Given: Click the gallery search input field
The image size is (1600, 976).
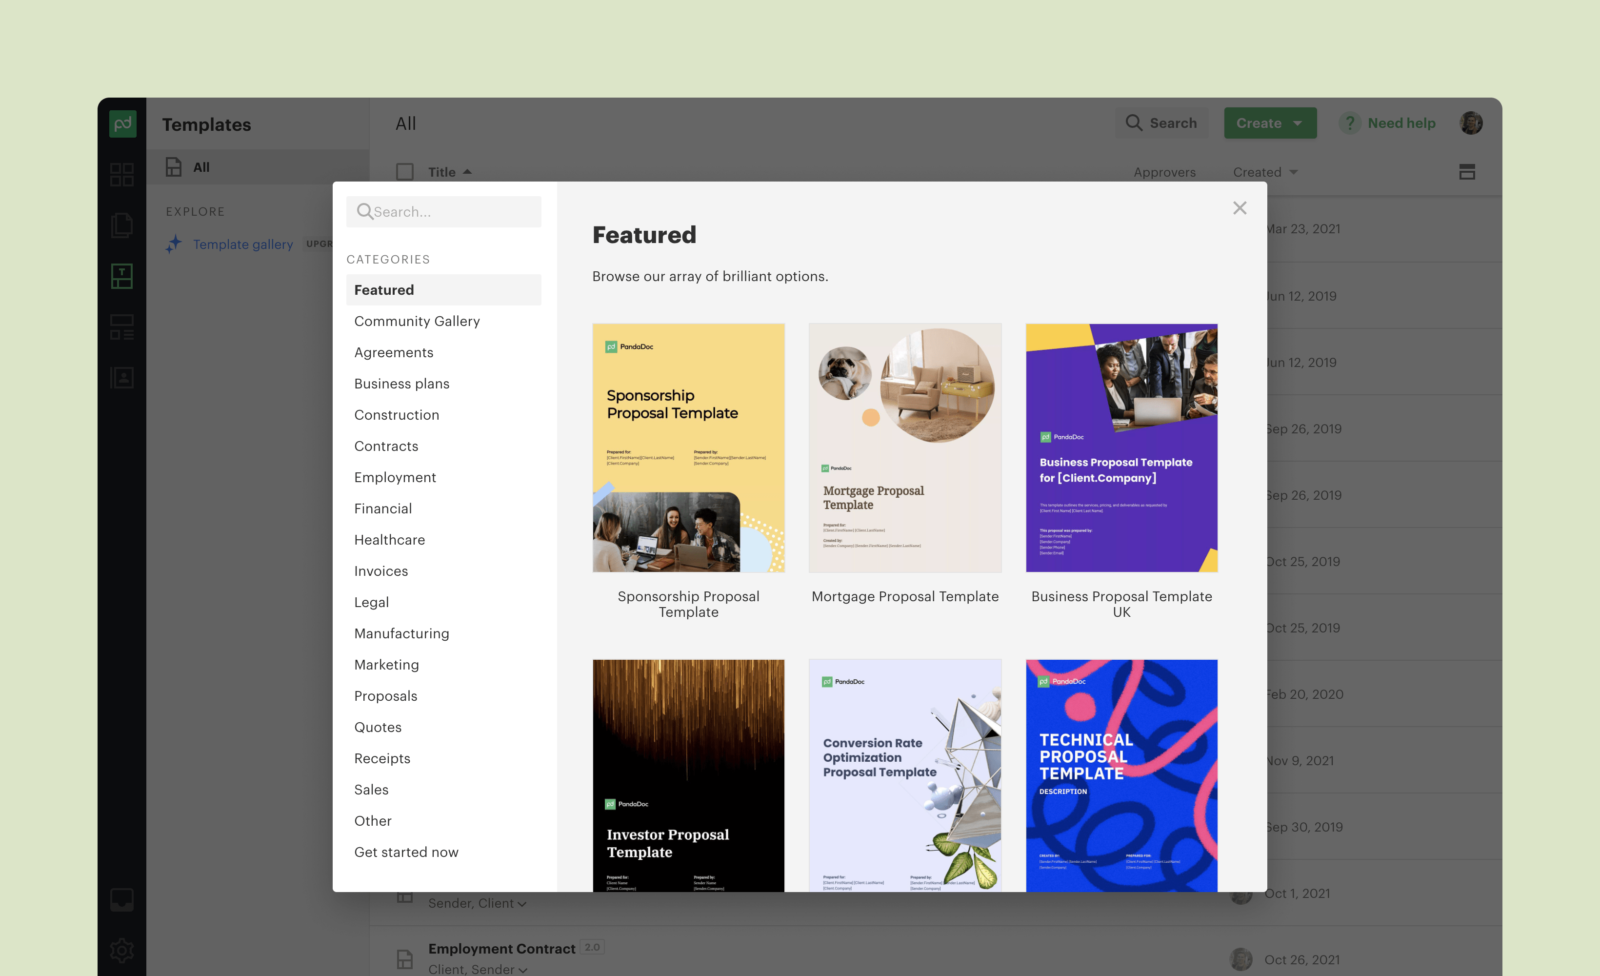Looking at the screenshot, I should coord(443,212).
